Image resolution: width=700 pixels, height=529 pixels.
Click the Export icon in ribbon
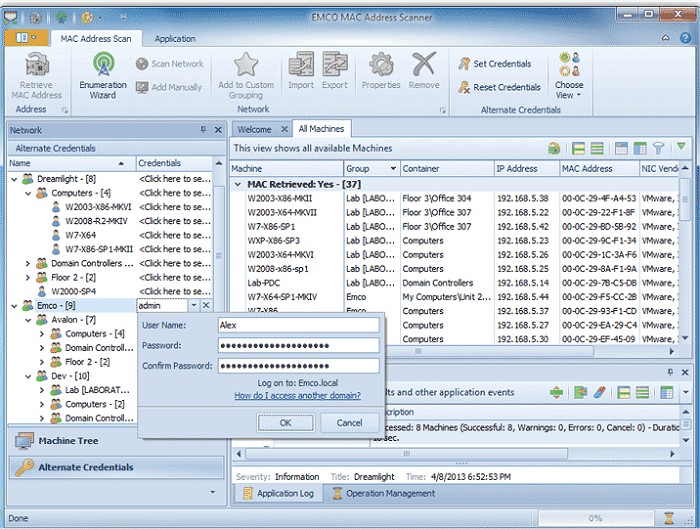335,65
